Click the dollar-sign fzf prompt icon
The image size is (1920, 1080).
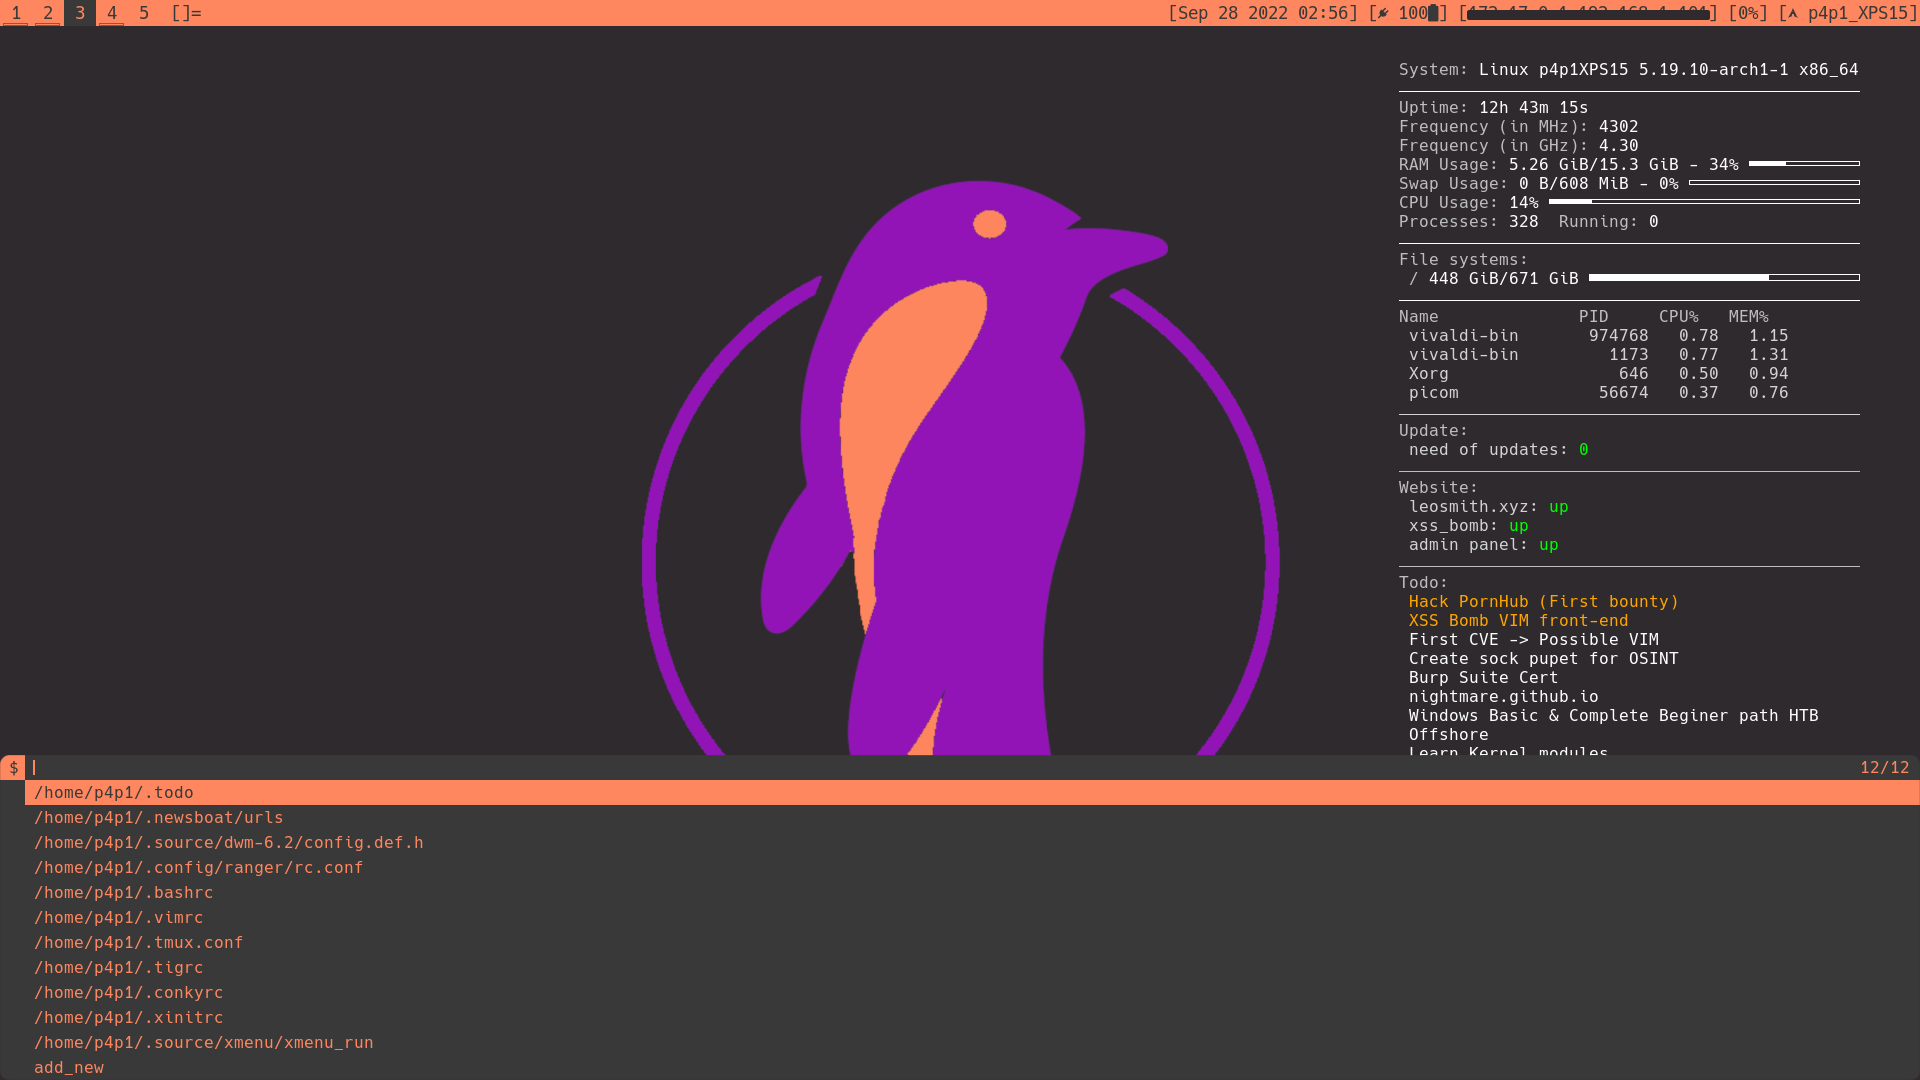tap(13, 768)
